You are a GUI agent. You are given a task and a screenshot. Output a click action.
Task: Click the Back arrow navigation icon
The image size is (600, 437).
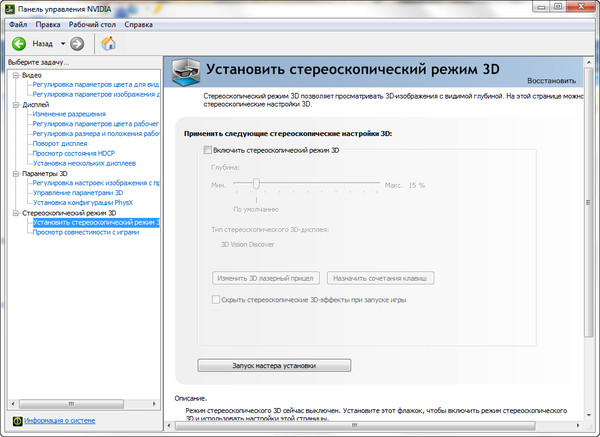[x=18, y=44]
